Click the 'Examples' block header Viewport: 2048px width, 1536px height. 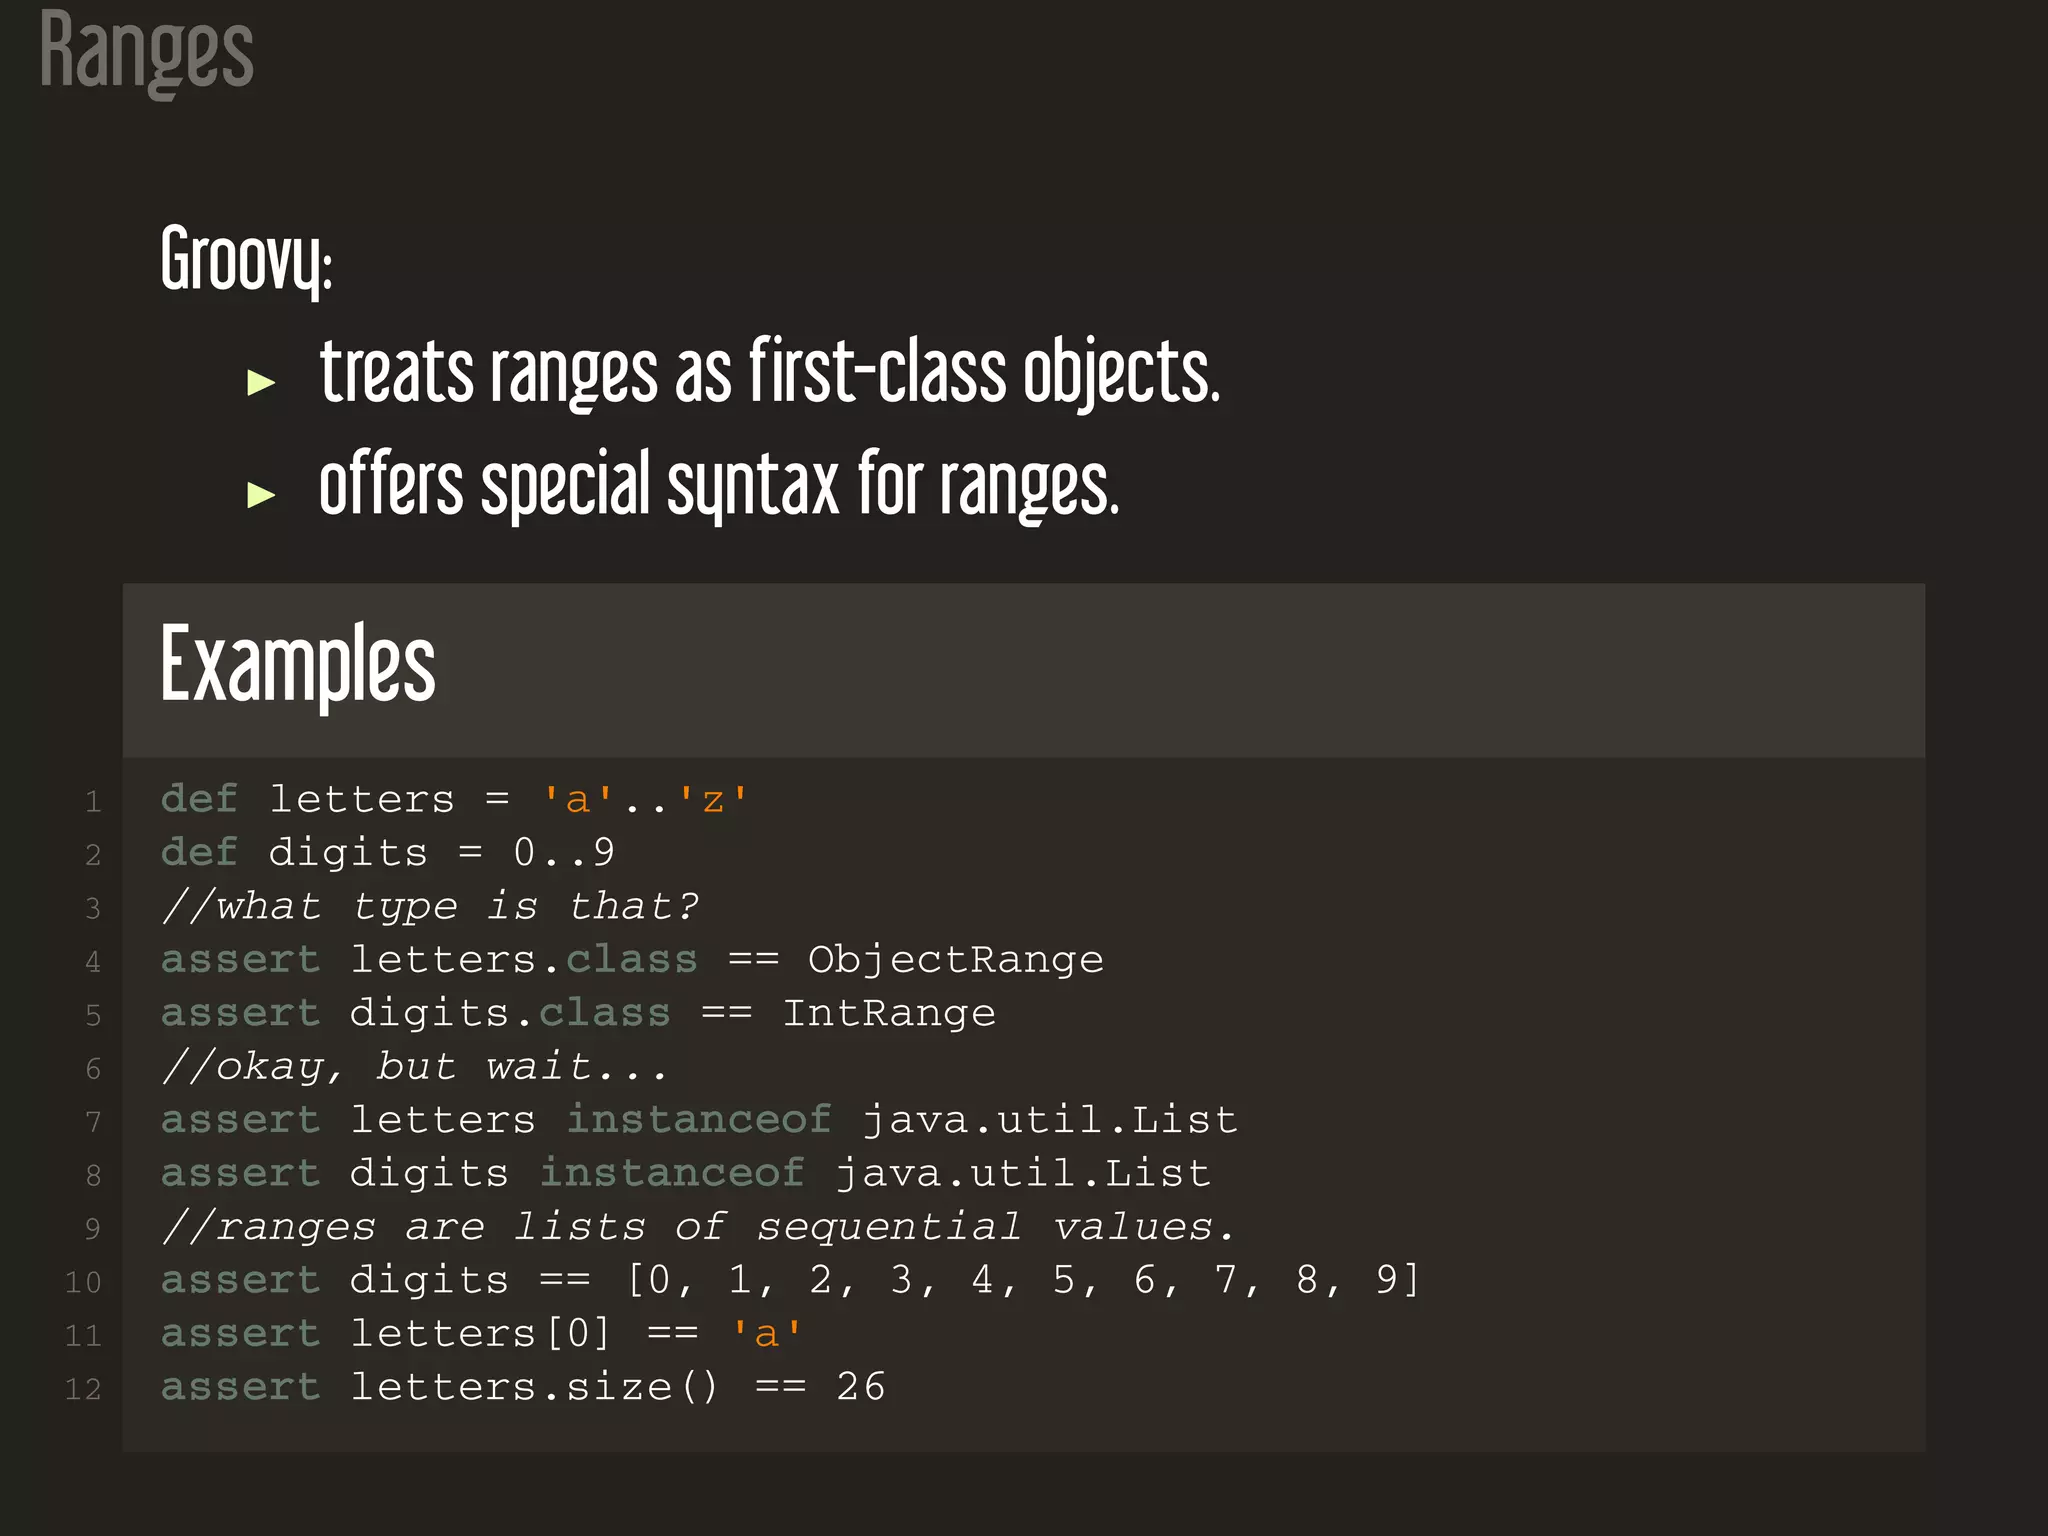[x=298, y=665]
